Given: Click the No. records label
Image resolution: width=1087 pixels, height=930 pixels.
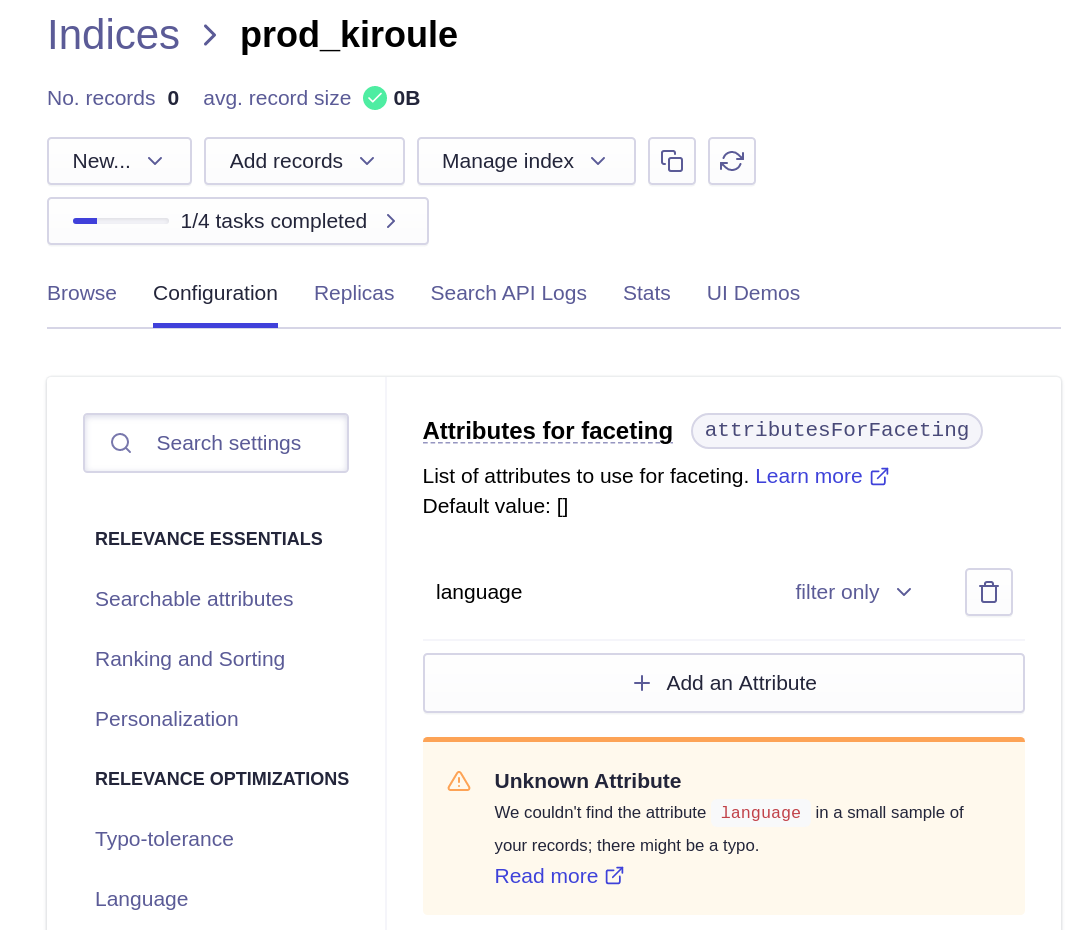Looking at the screenshot, I should [101, 98].
